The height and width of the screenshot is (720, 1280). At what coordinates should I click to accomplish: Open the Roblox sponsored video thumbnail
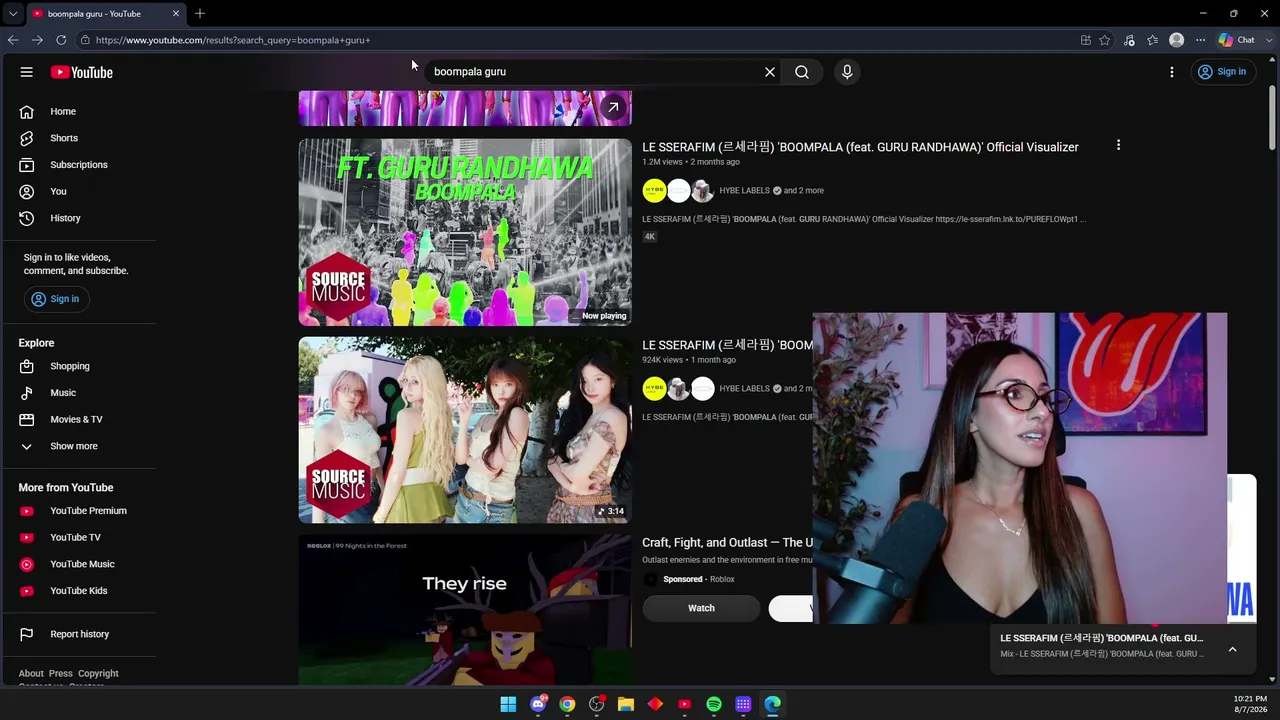pyautogui.click(x=465, y=609)
